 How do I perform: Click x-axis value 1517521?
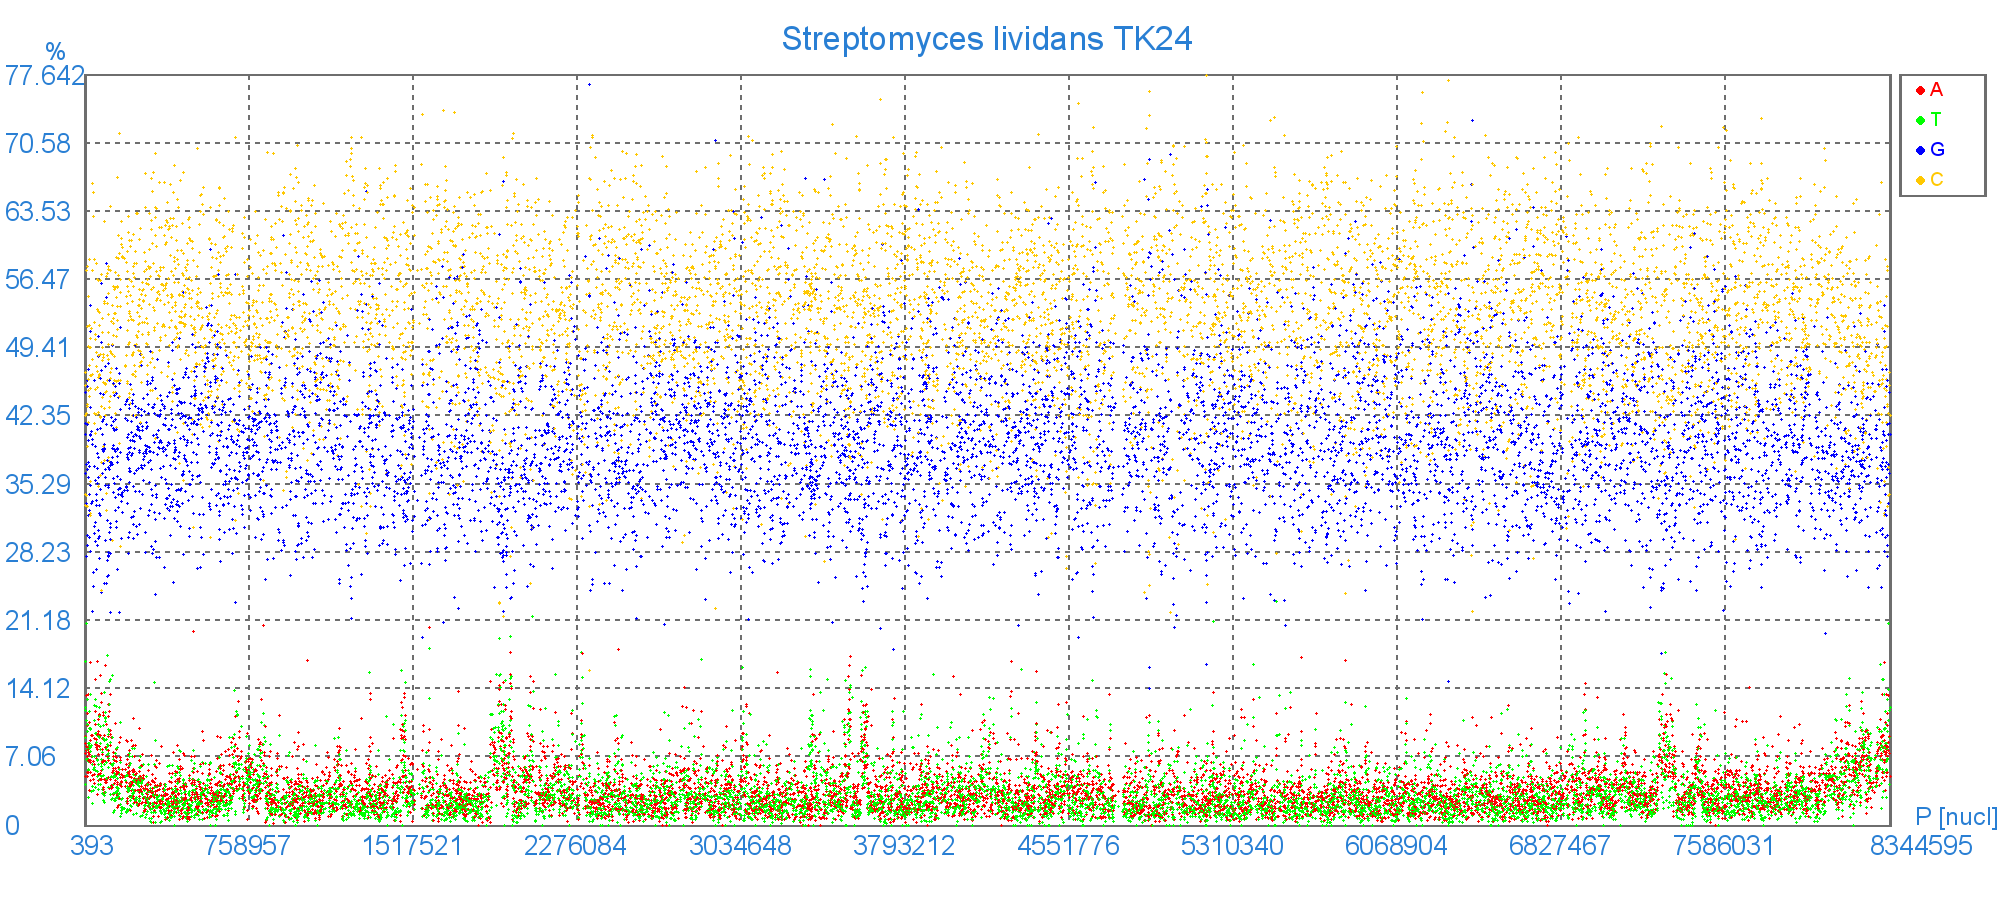point(412,846)
